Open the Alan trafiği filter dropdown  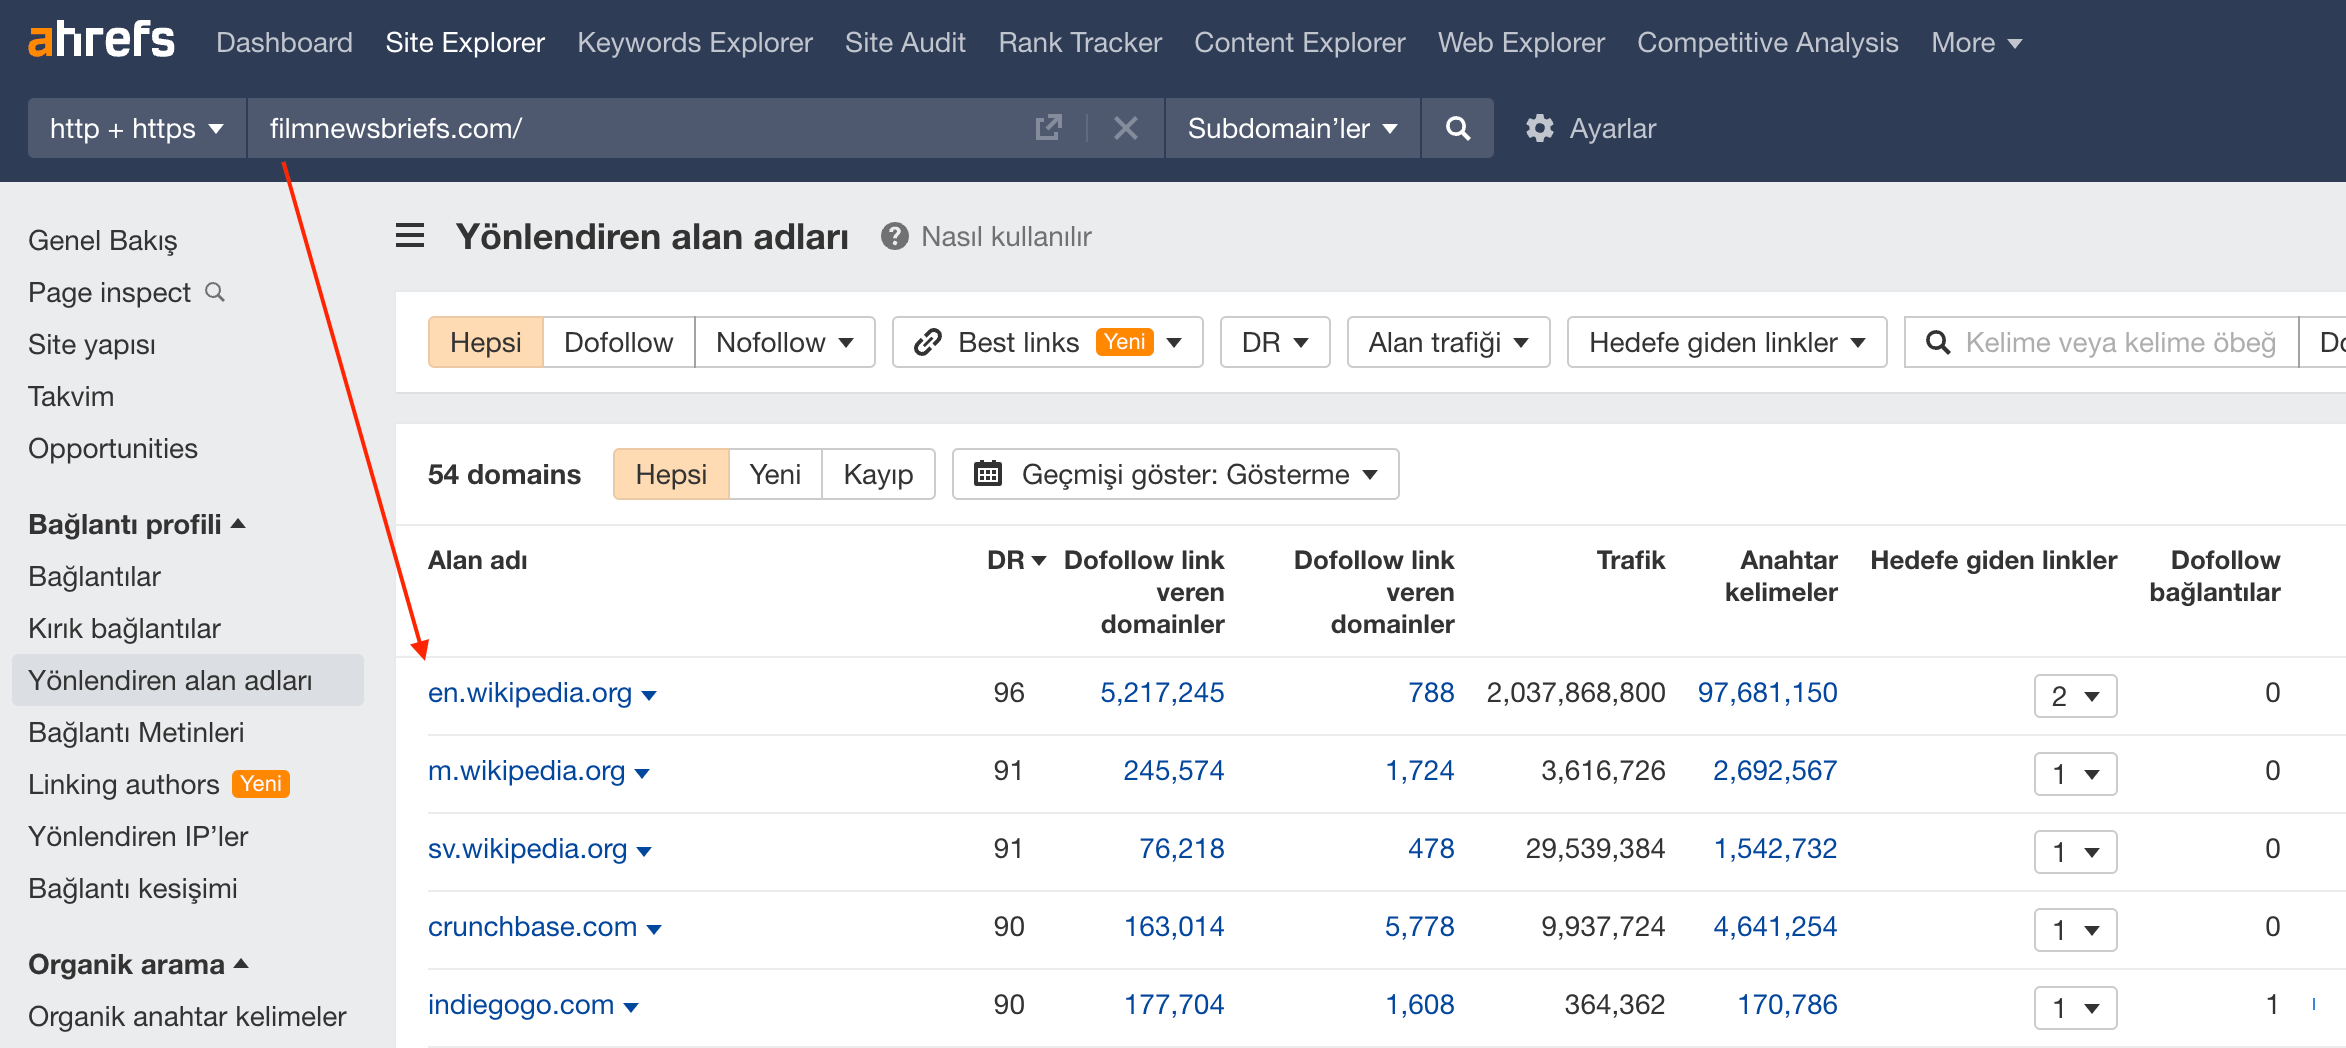1449,342
